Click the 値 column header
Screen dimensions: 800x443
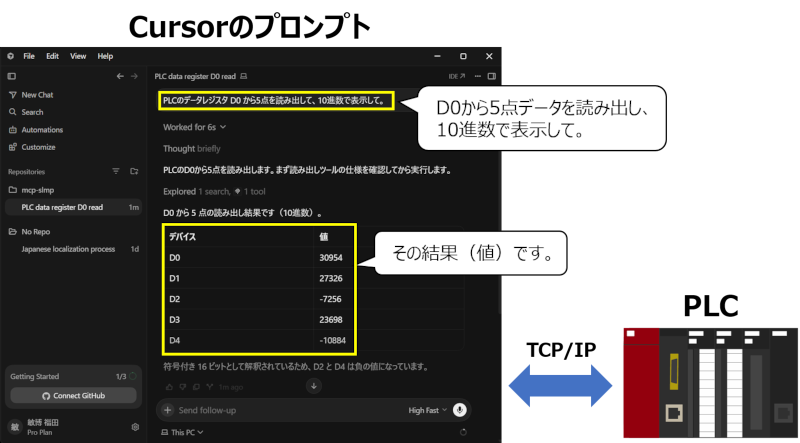pos(323,237)
